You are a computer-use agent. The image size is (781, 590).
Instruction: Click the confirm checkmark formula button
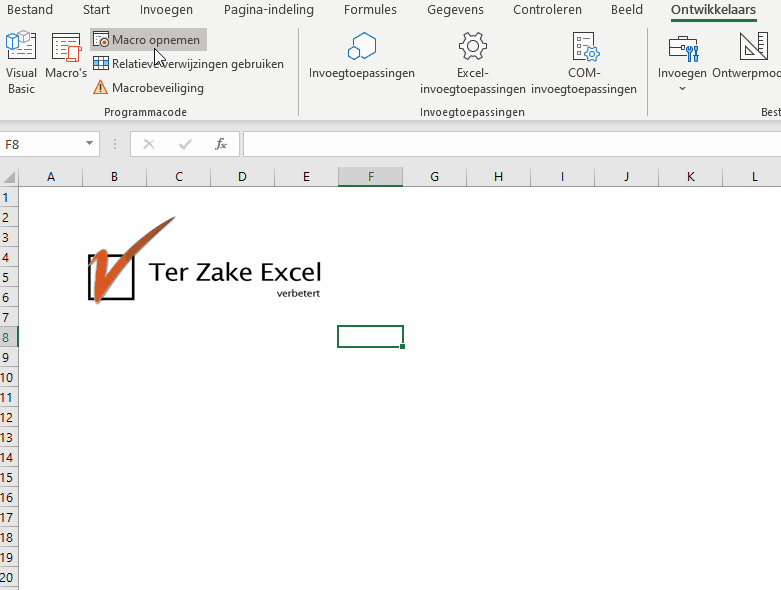click(x=185, y=144)
